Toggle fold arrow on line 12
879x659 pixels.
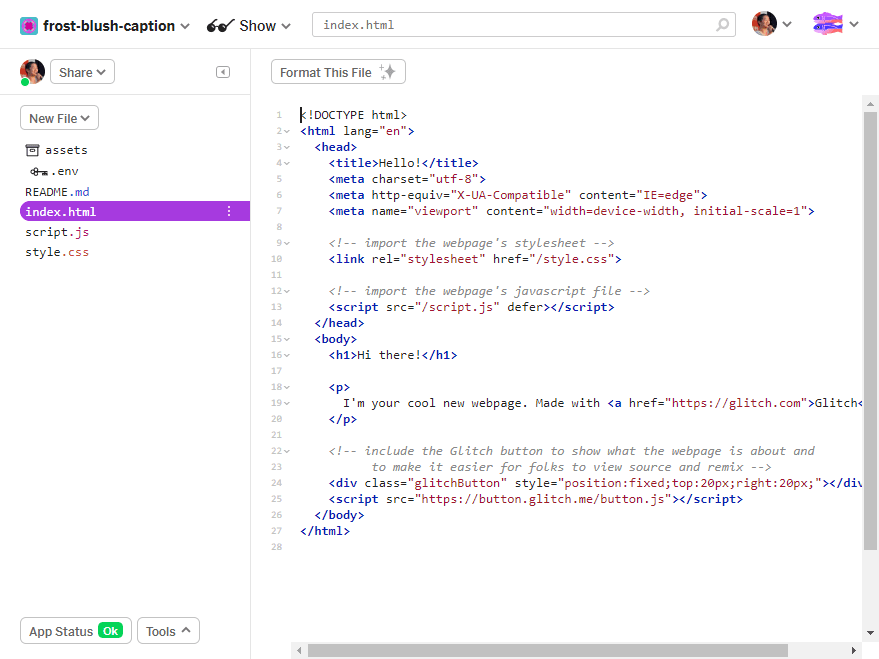coord(287,291)
